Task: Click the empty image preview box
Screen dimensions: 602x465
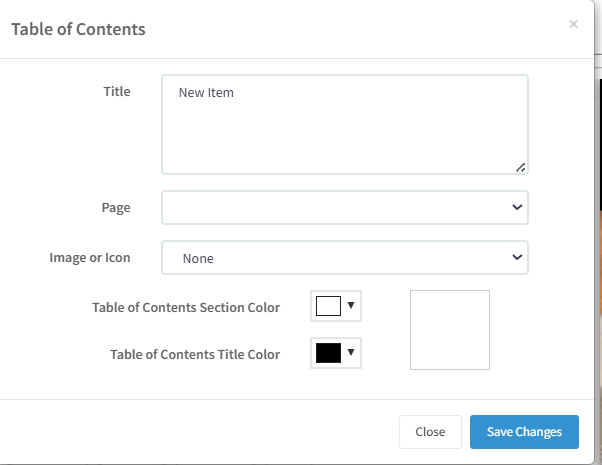Action: click(x=450, y=330)
